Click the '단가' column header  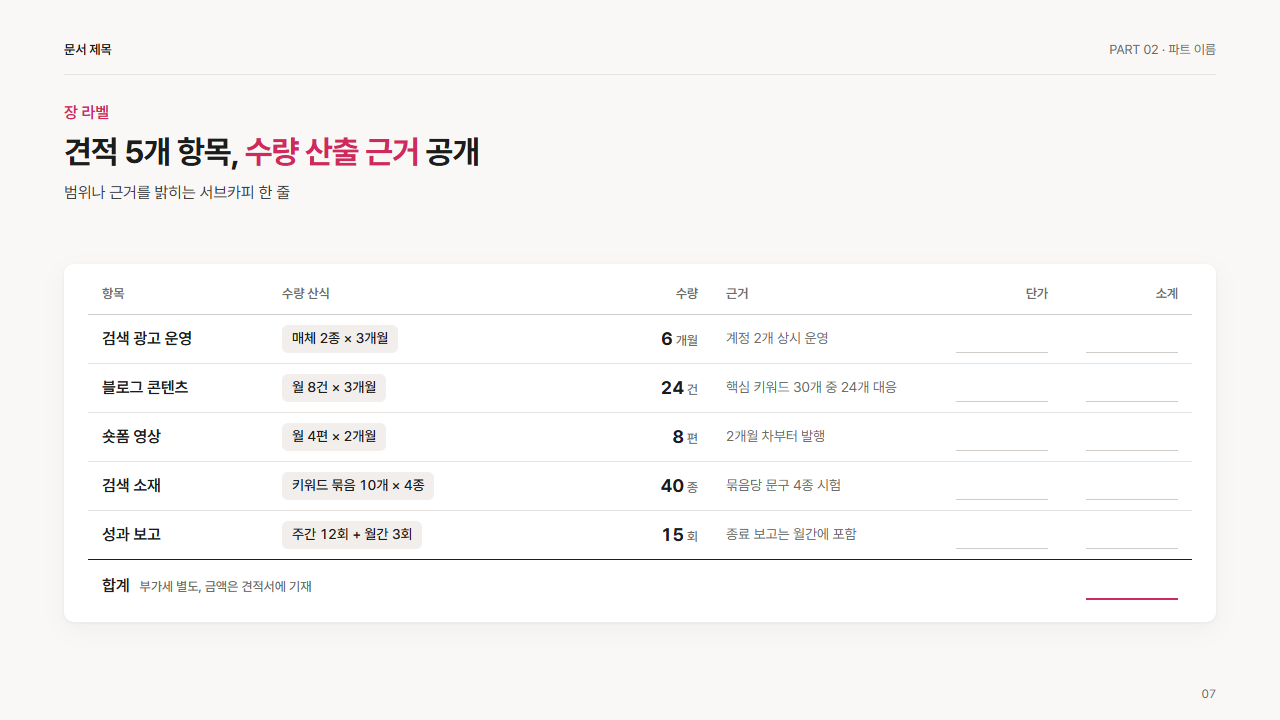(1037, 293)
